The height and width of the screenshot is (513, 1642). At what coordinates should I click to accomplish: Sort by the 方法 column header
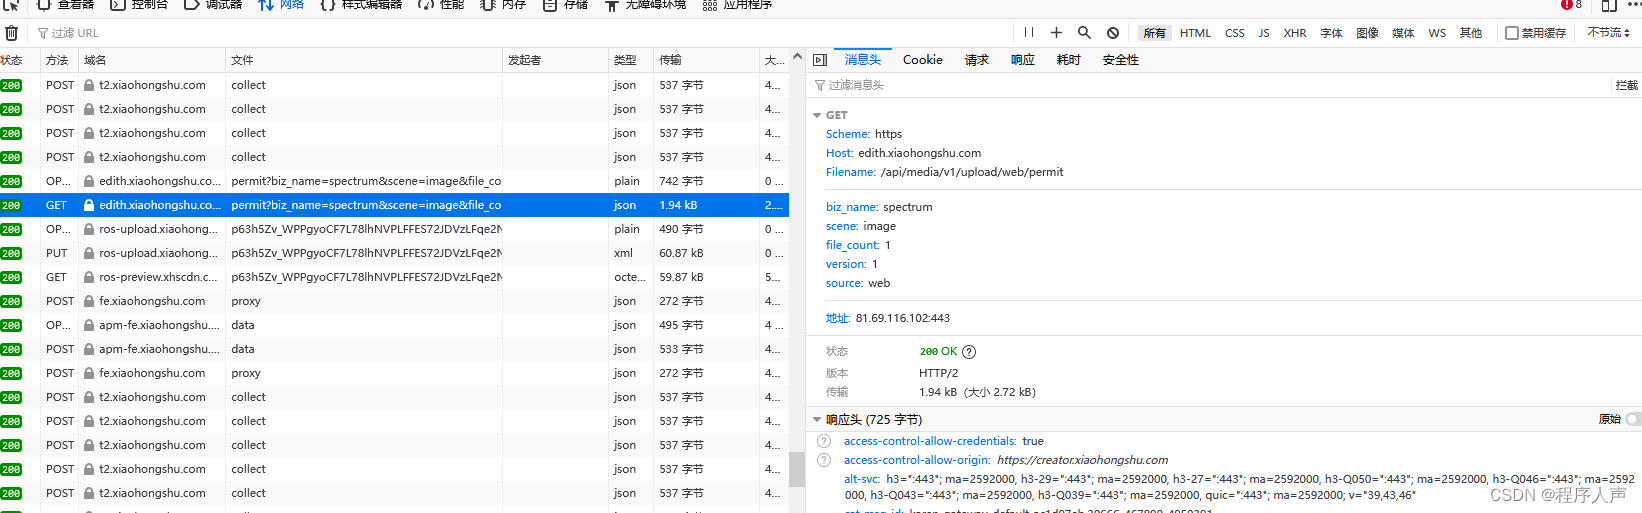[x=59, y=60]
